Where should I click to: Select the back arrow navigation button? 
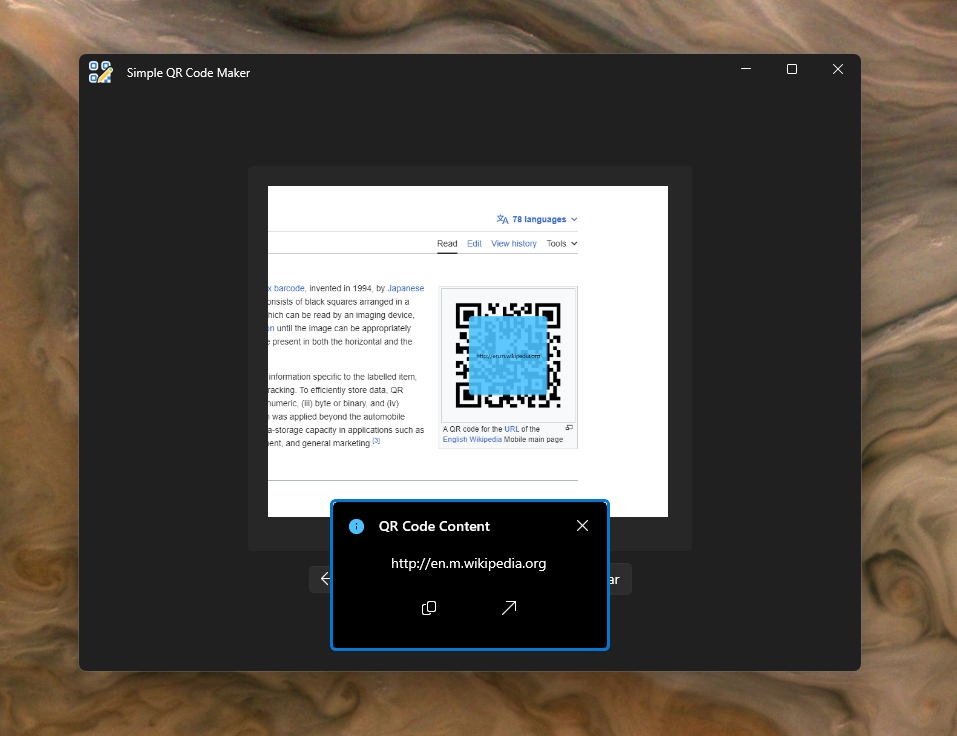click(x=325, y=578)
